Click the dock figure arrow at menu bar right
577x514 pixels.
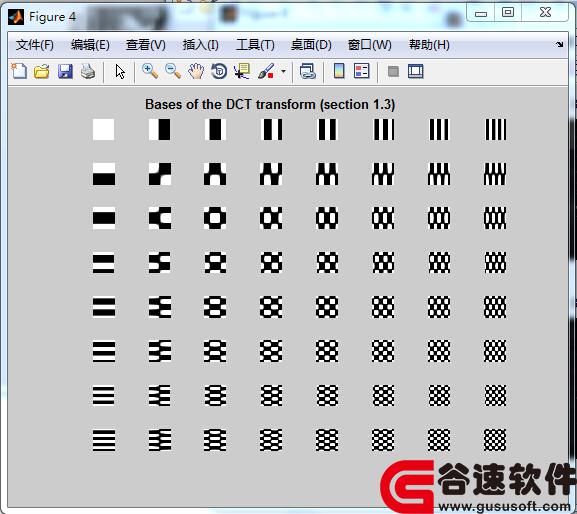coord(559,45)
